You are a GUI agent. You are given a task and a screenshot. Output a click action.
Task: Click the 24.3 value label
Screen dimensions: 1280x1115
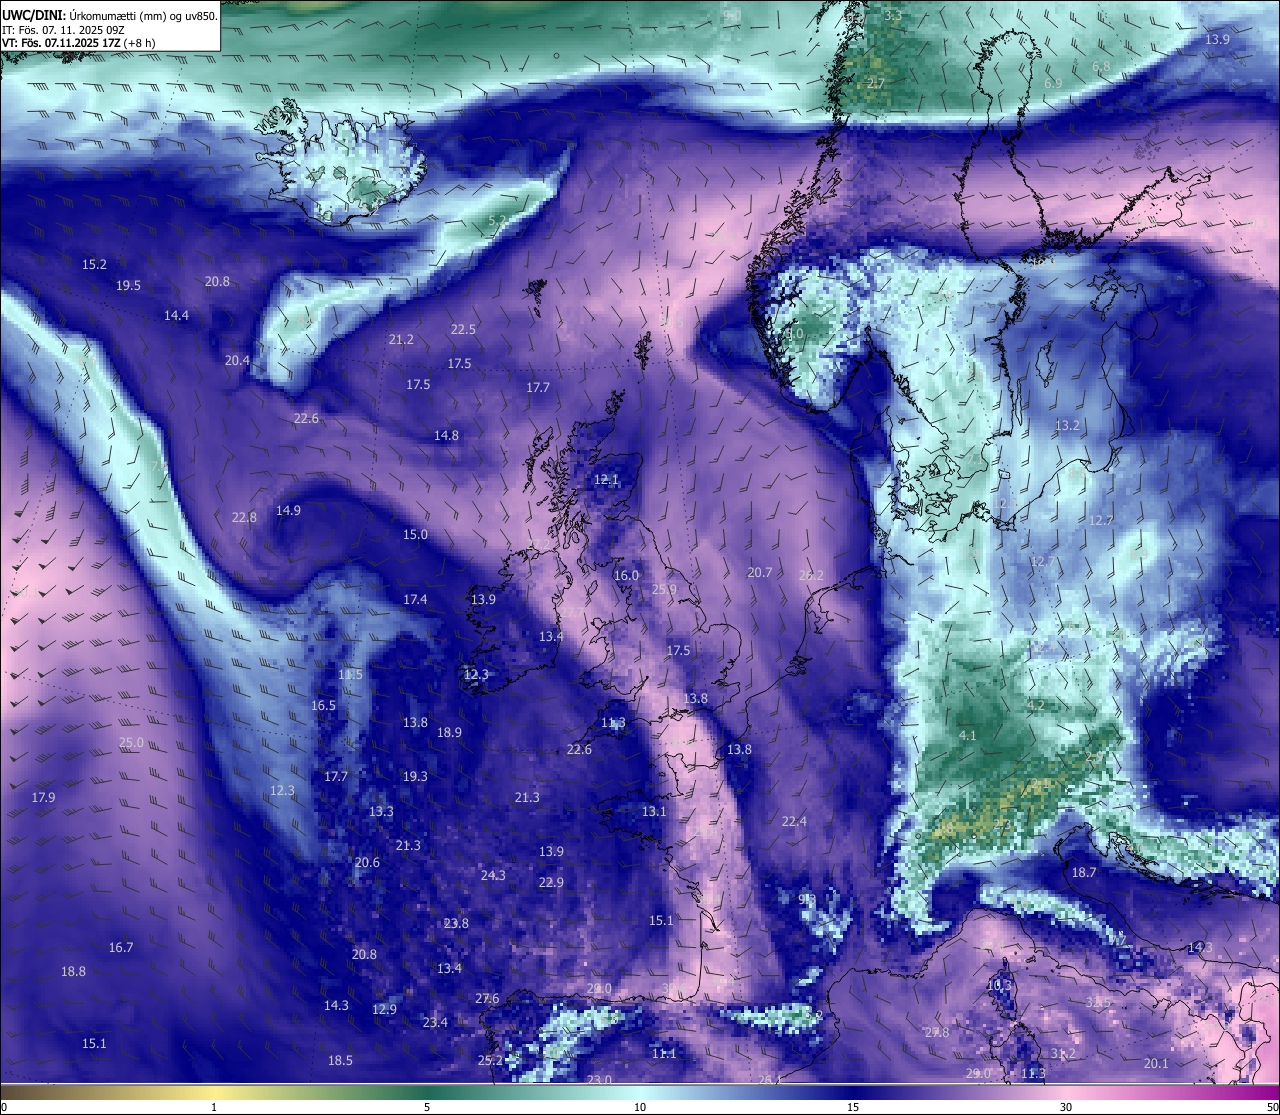(493, 876)
